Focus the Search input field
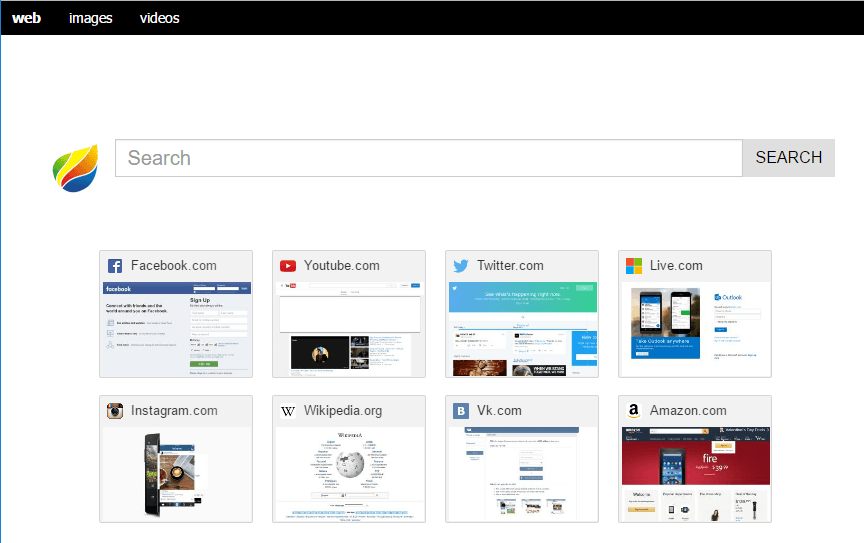The width and height of the screenshot is (864, 543). (x=429, y=158)
